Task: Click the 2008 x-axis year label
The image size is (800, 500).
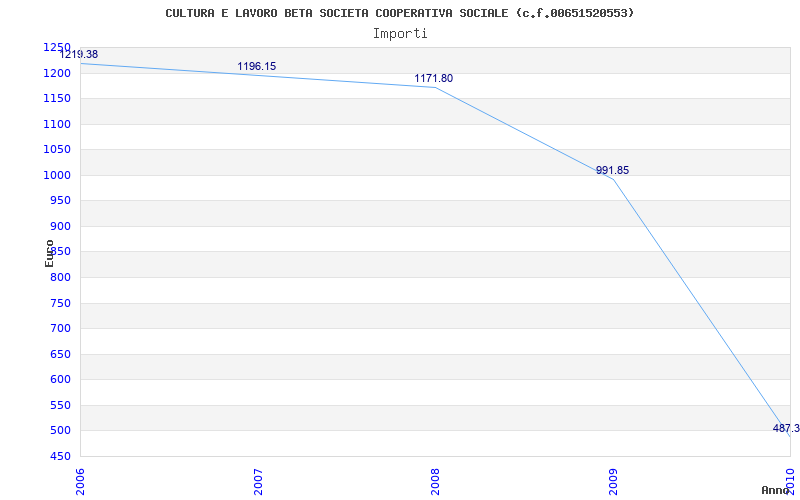Action: (435, 482)
